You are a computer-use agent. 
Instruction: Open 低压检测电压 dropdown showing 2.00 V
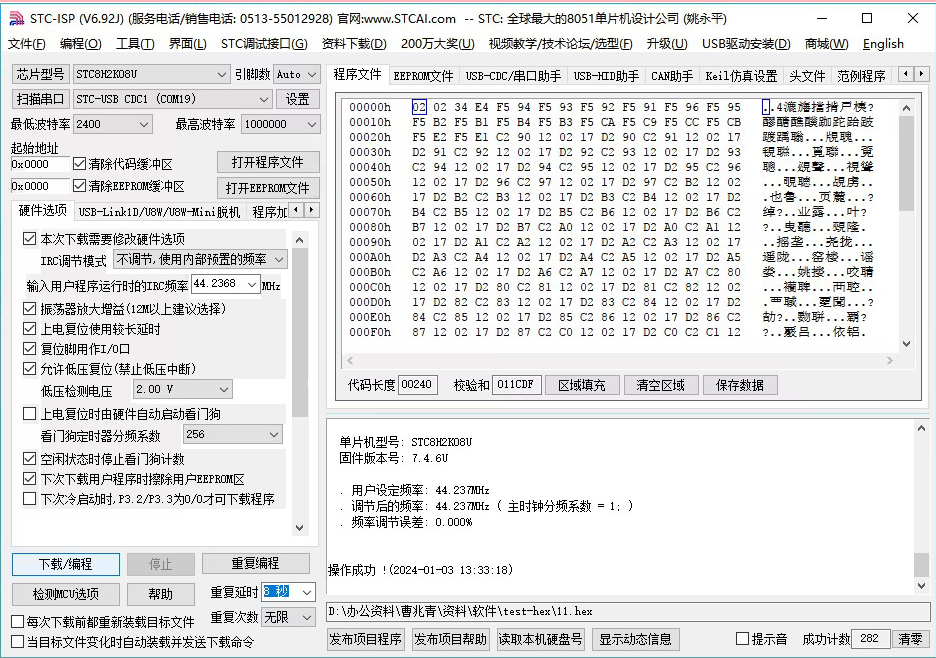181,389
